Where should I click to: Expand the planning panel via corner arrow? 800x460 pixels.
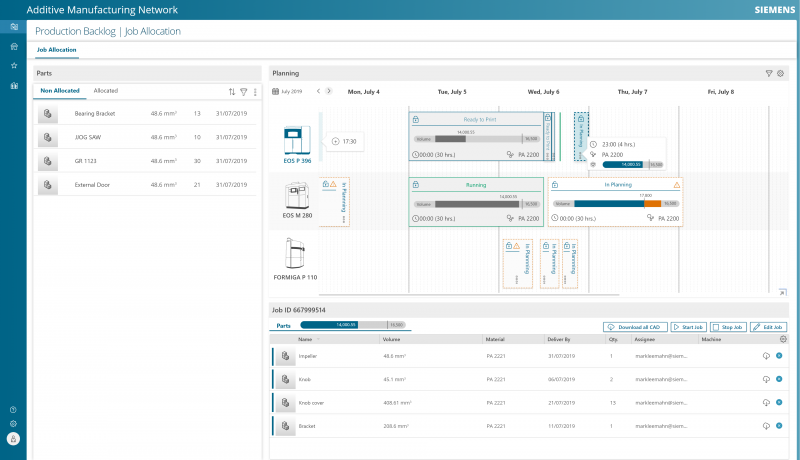(x=782, y=292)
